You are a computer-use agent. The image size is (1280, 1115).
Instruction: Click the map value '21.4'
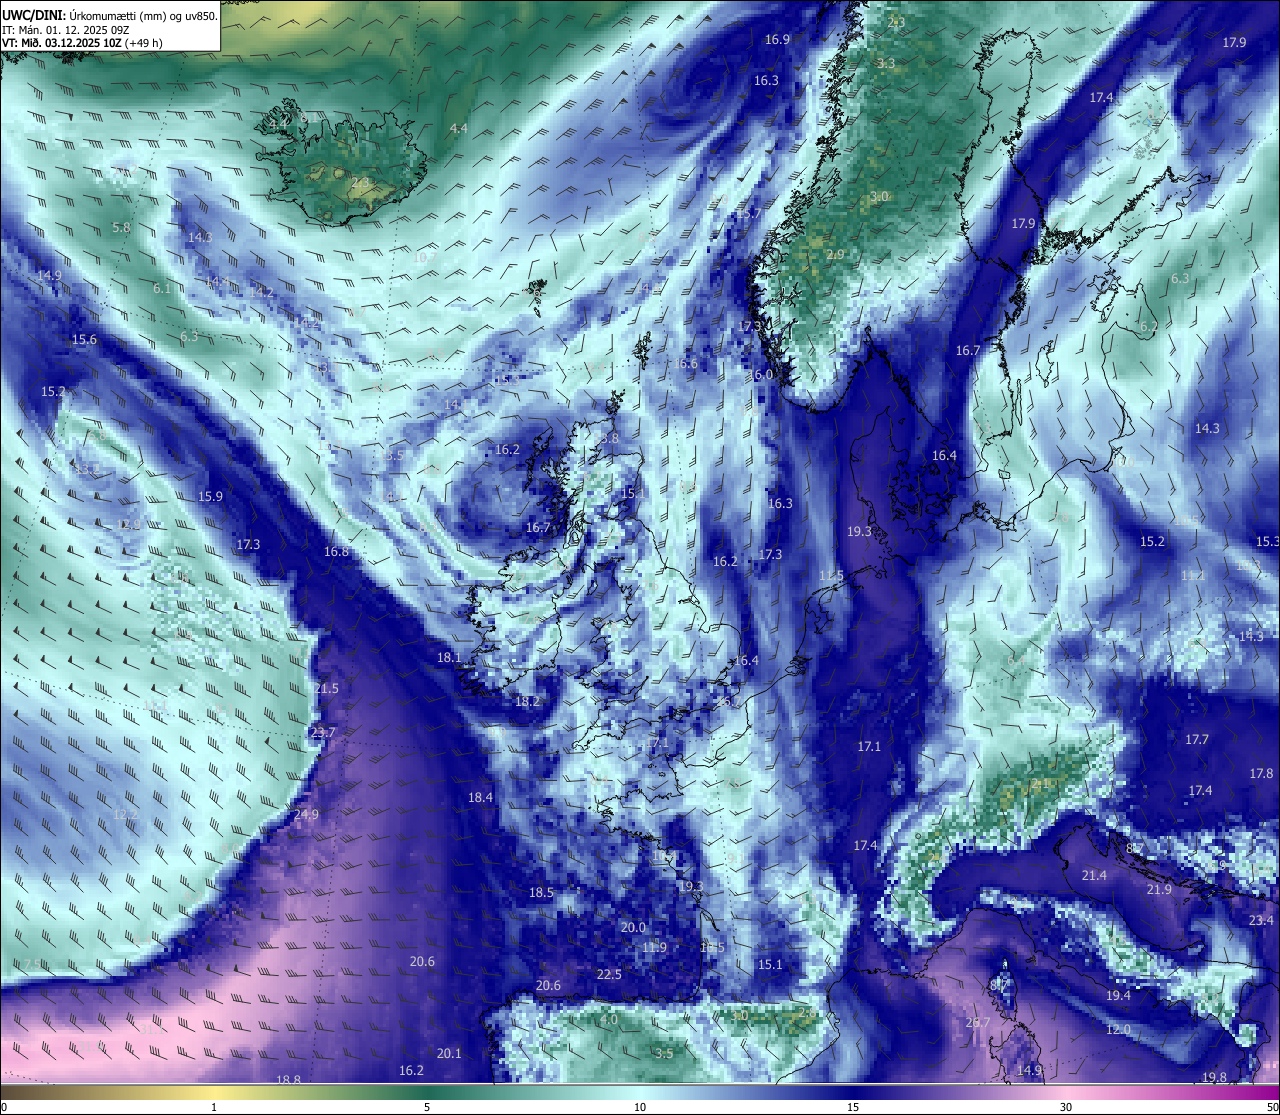(1094, 875)
